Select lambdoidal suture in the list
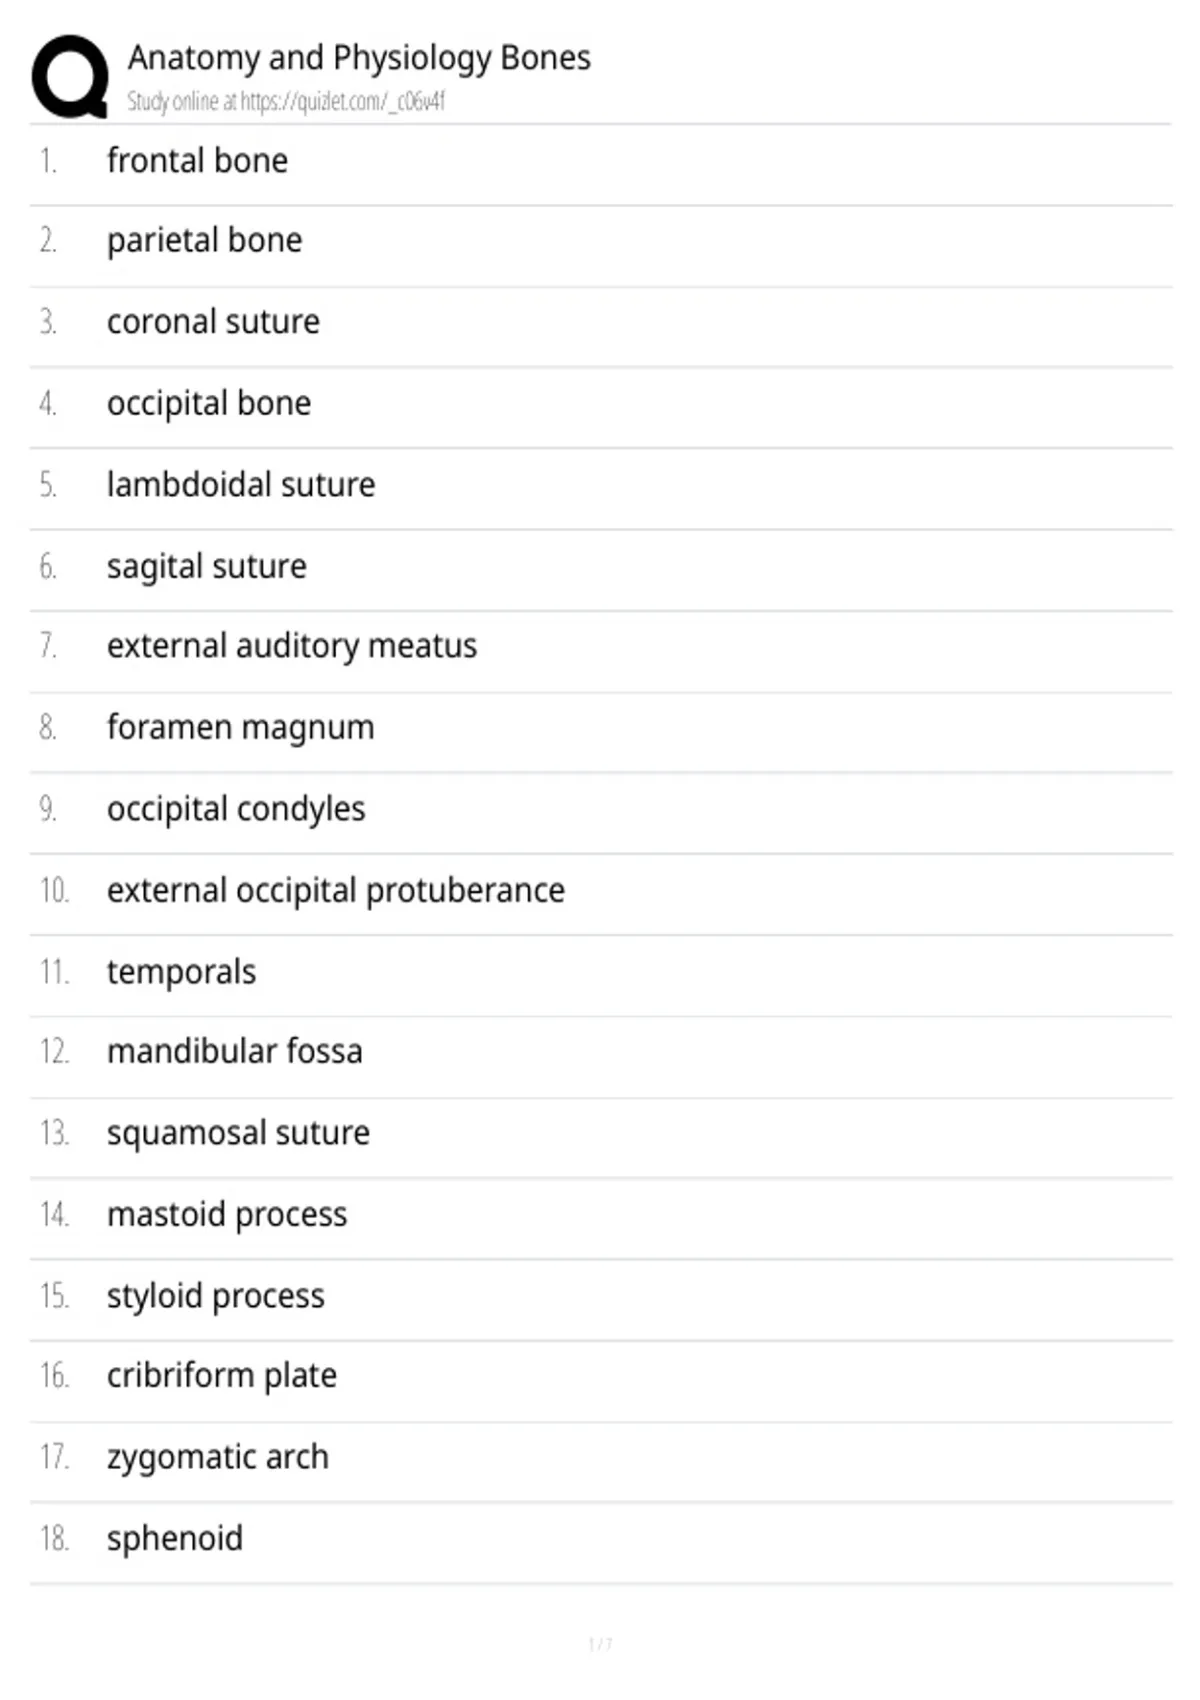 tap(241, 485)
